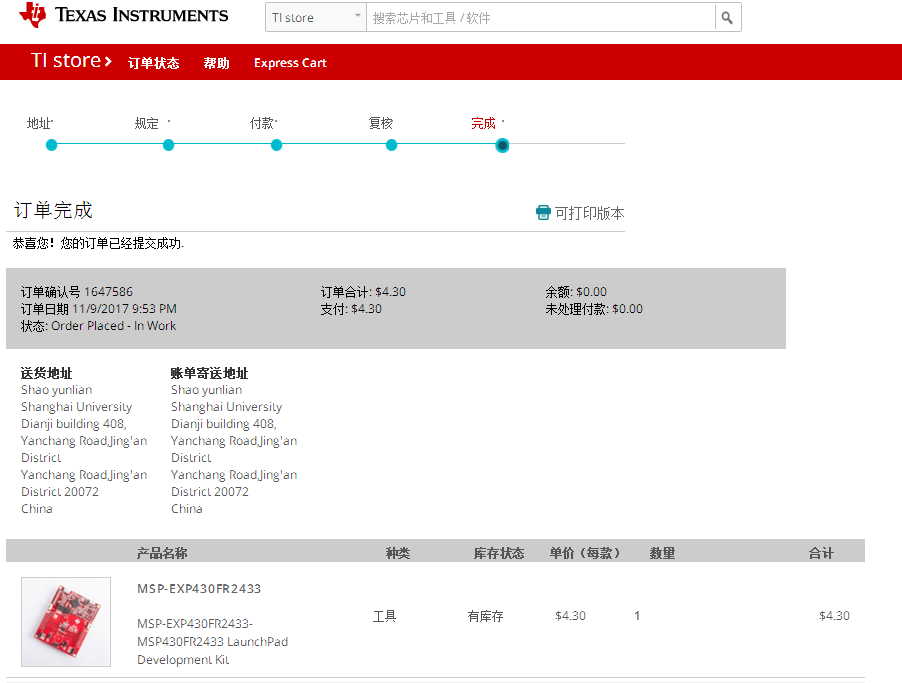The width and height of the screenshot is (902, 683).
Task: Click the 工具 category cell
Action: (385, 616)
